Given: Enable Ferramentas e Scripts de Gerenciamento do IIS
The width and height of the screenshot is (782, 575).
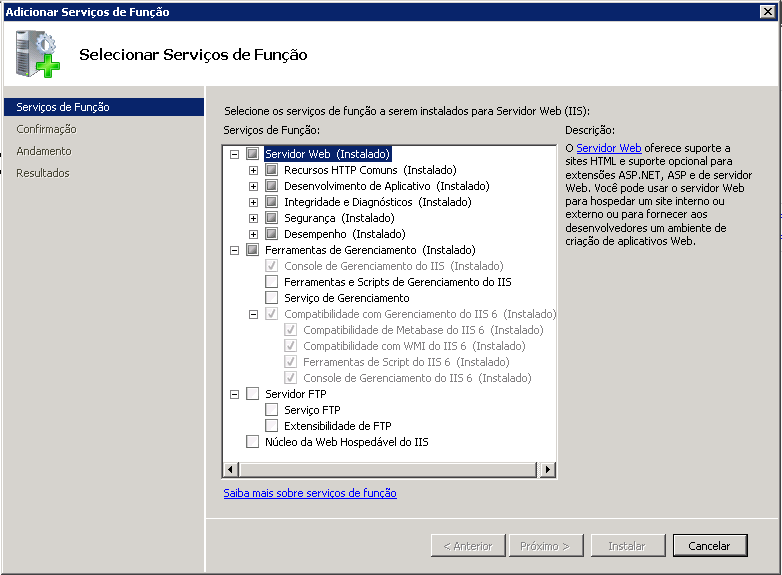Looking at the screenshot, I should click(x=271, y=282).
